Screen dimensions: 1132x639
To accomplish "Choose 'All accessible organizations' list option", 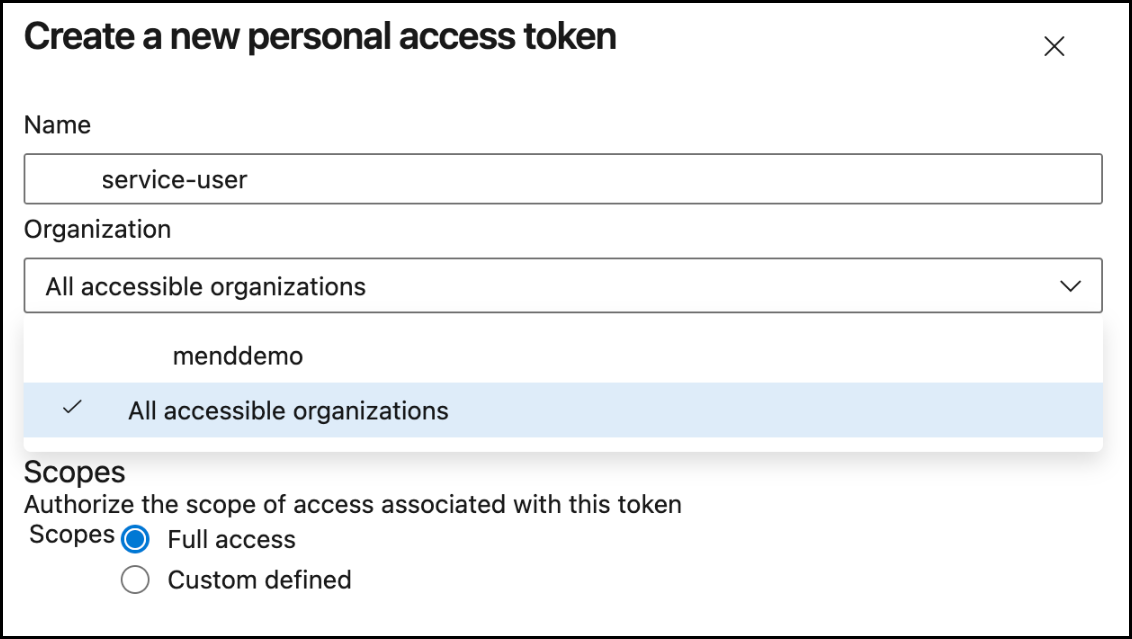I will (288, 410).
